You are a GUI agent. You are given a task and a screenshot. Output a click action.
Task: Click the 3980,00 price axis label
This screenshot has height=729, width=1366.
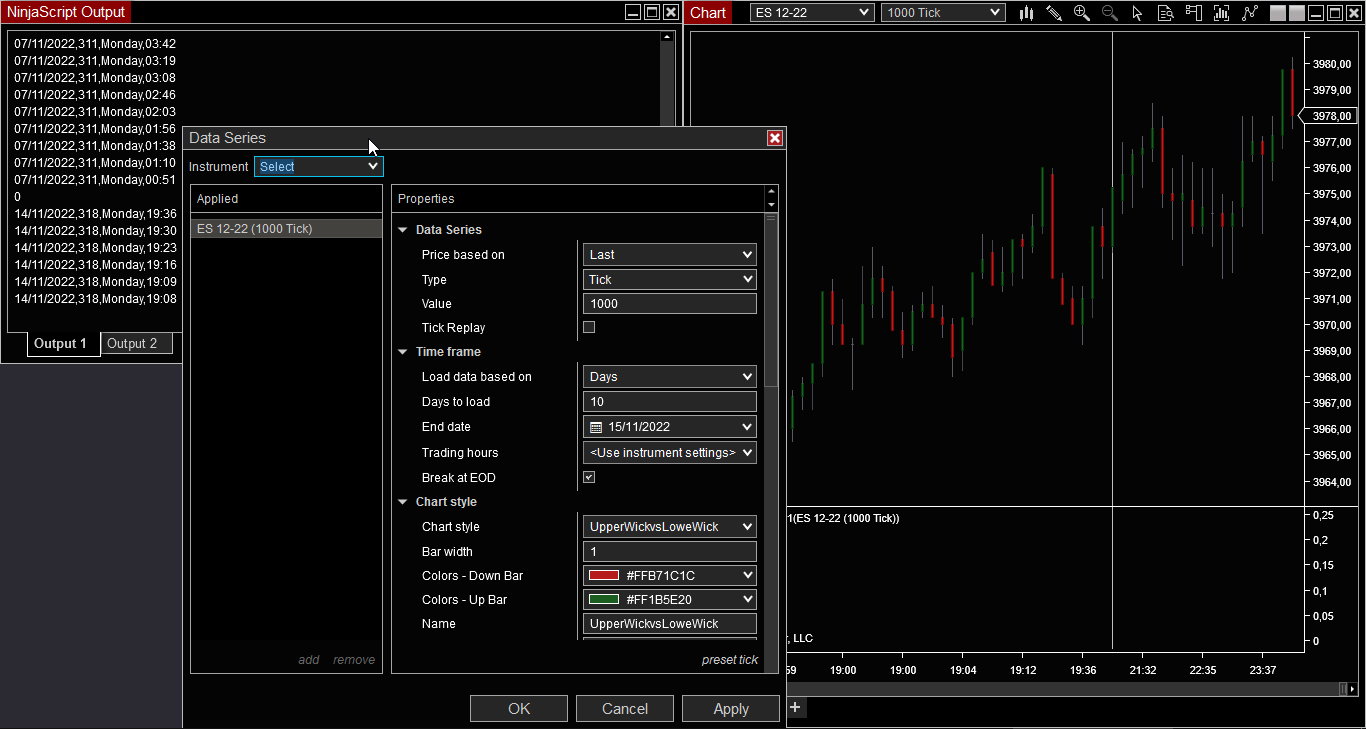pos(1332,64)
